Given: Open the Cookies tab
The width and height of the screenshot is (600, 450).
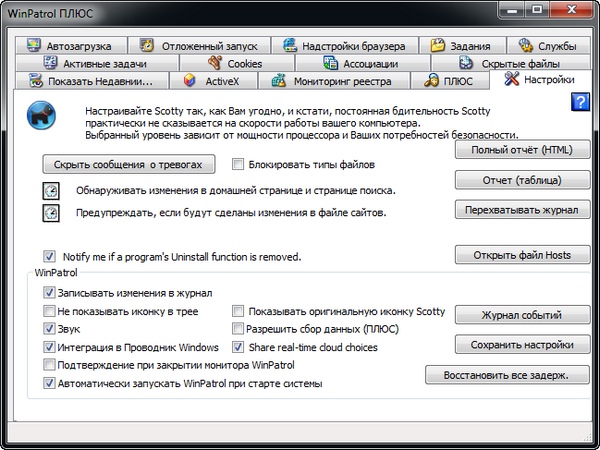Looking at the screenshot, I should point(235,63).
